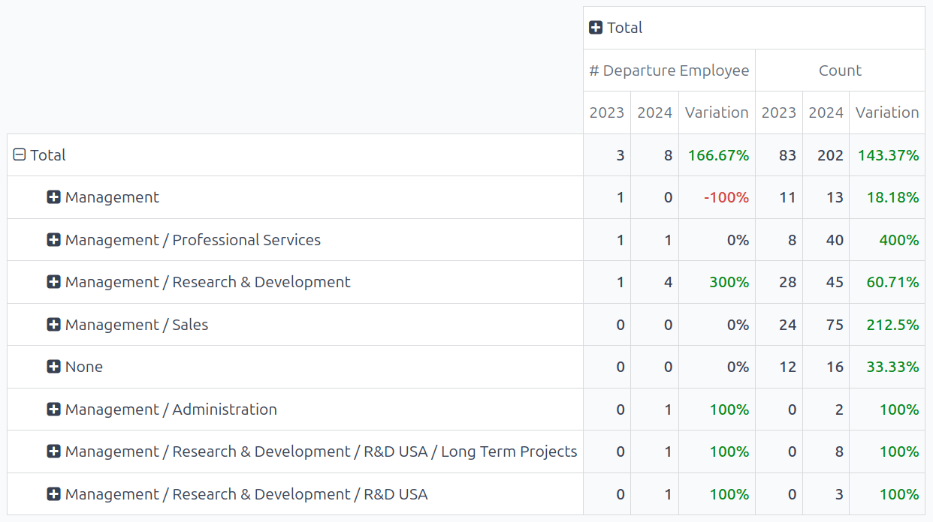Click 2023 header under # Departure Employee
The width and height of the screenshot is (933, 522).
(x=607, y=113)
